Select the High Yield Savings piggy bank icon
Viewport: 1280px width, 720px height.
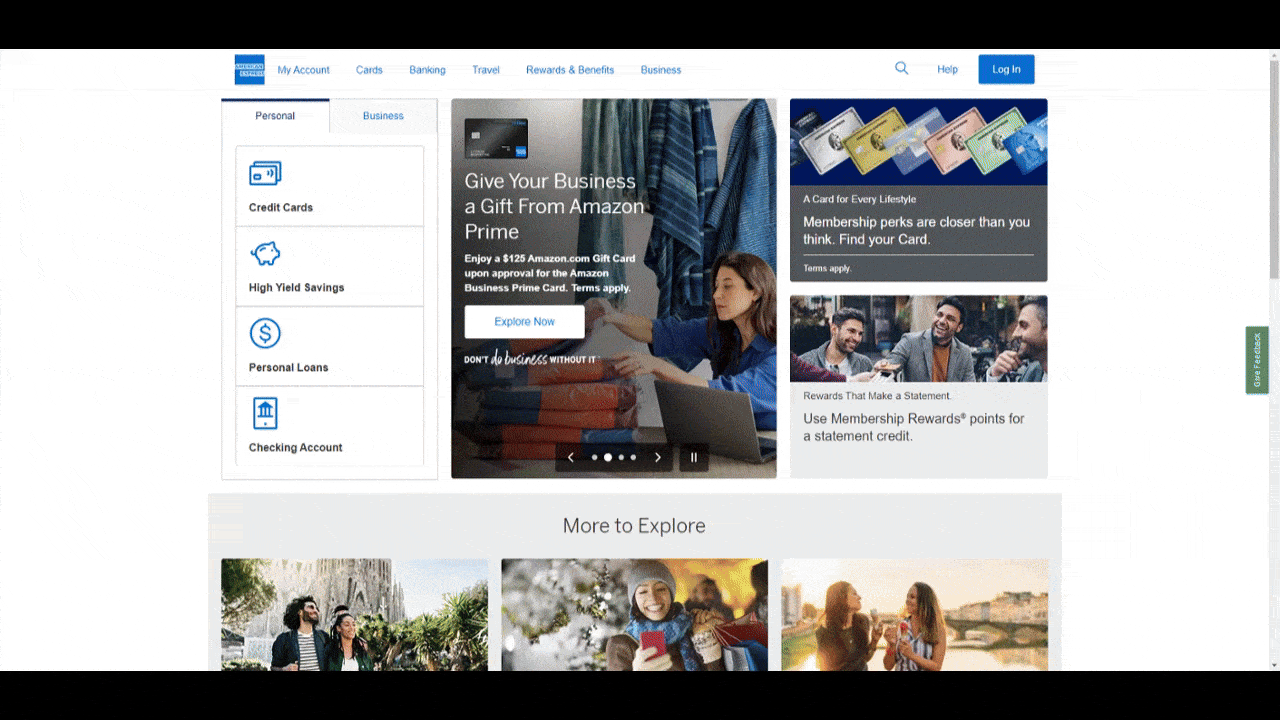[265, 253]
